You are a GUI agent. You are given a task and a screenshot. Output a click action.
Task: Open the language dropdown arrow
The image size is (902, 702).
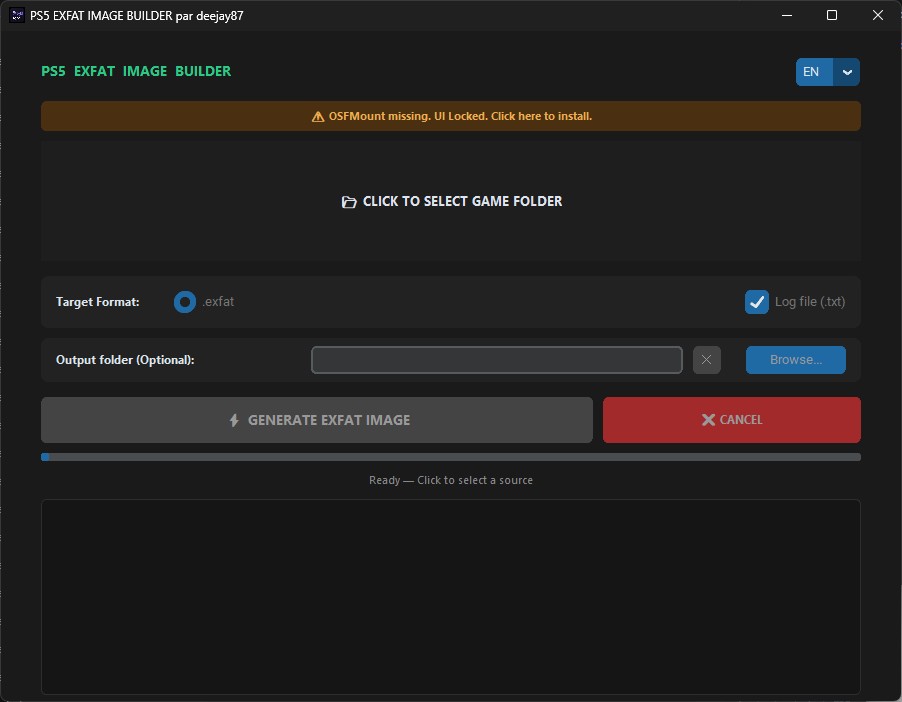click(846, 72)
